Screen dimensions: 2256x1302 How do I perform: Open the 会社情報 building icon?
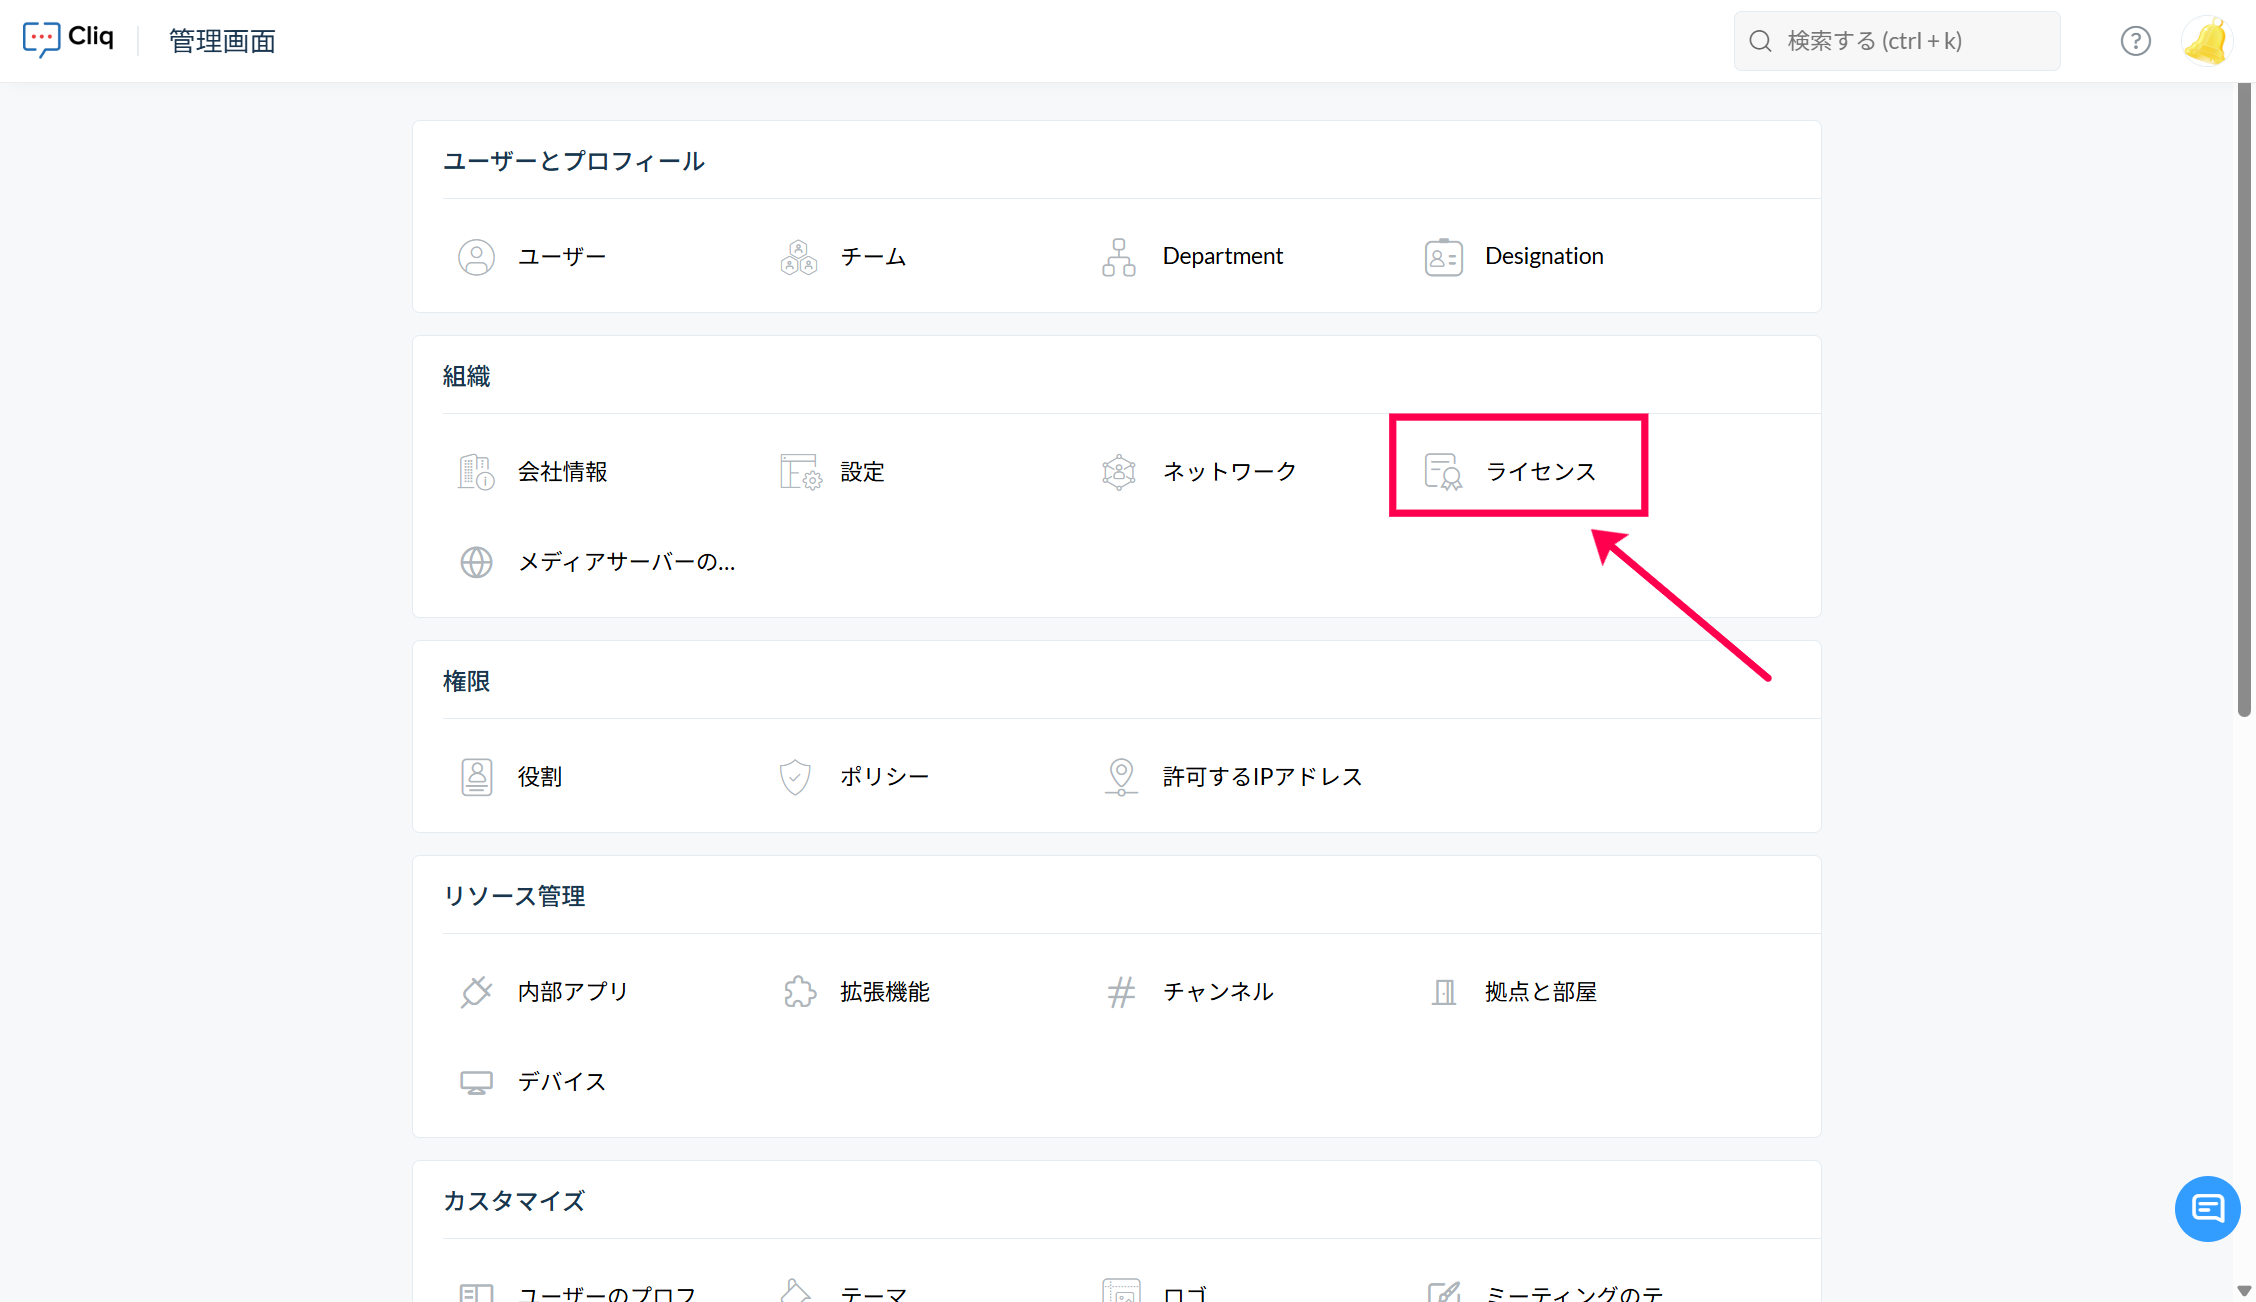[476, 472]
